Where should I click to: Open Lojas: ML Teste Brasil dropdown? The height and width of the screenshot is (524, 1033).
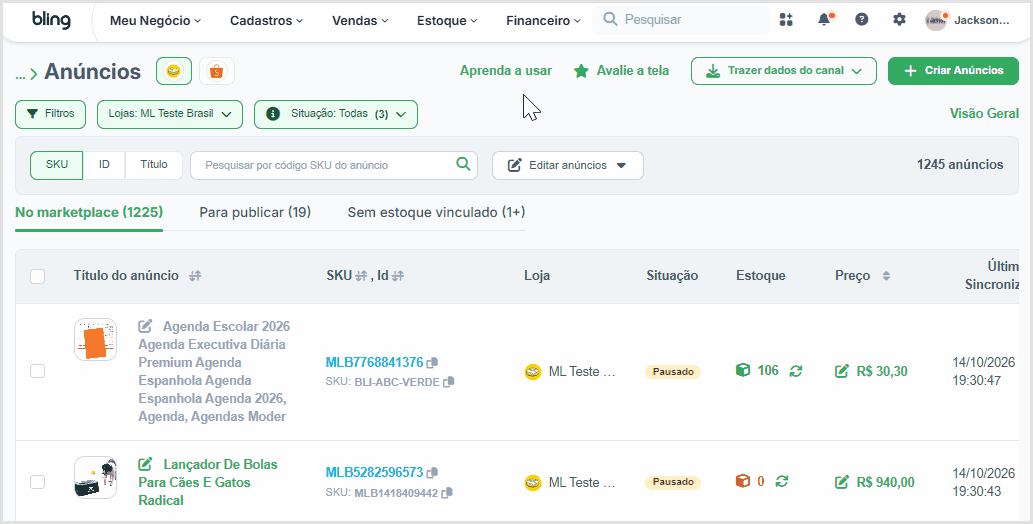[x=170, y=114]
